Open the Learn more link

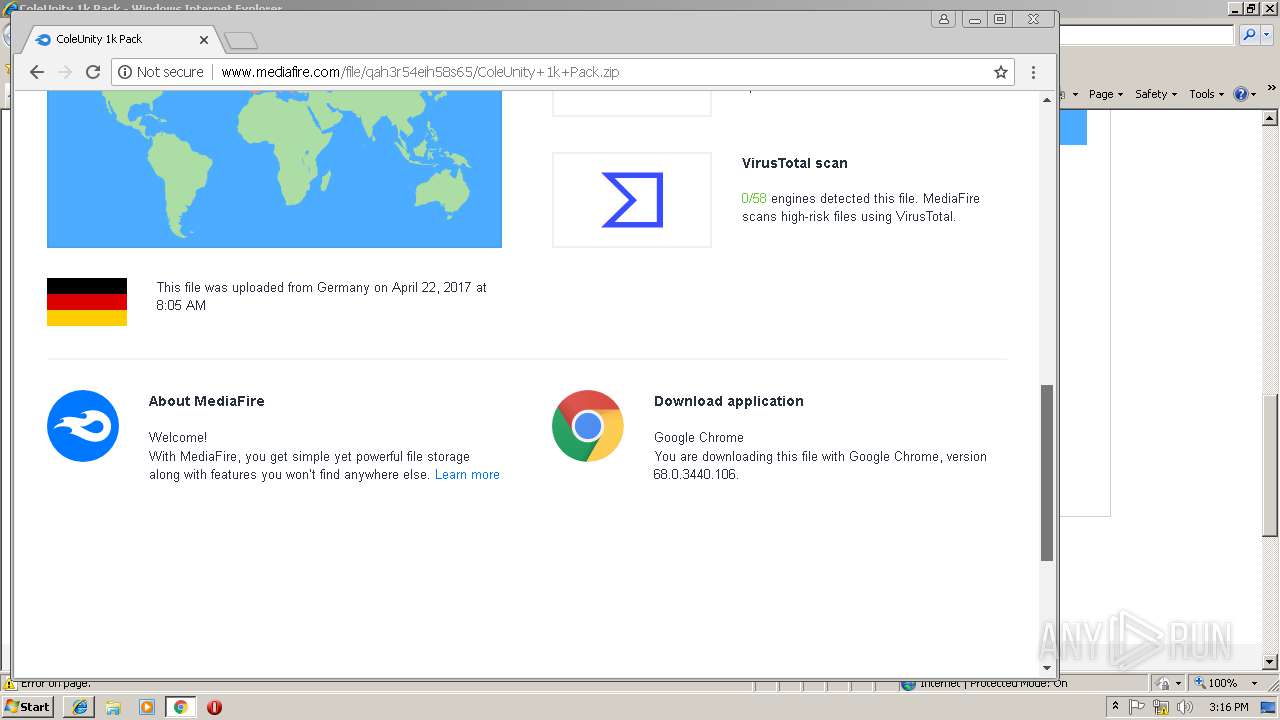[x=467, y=475]
